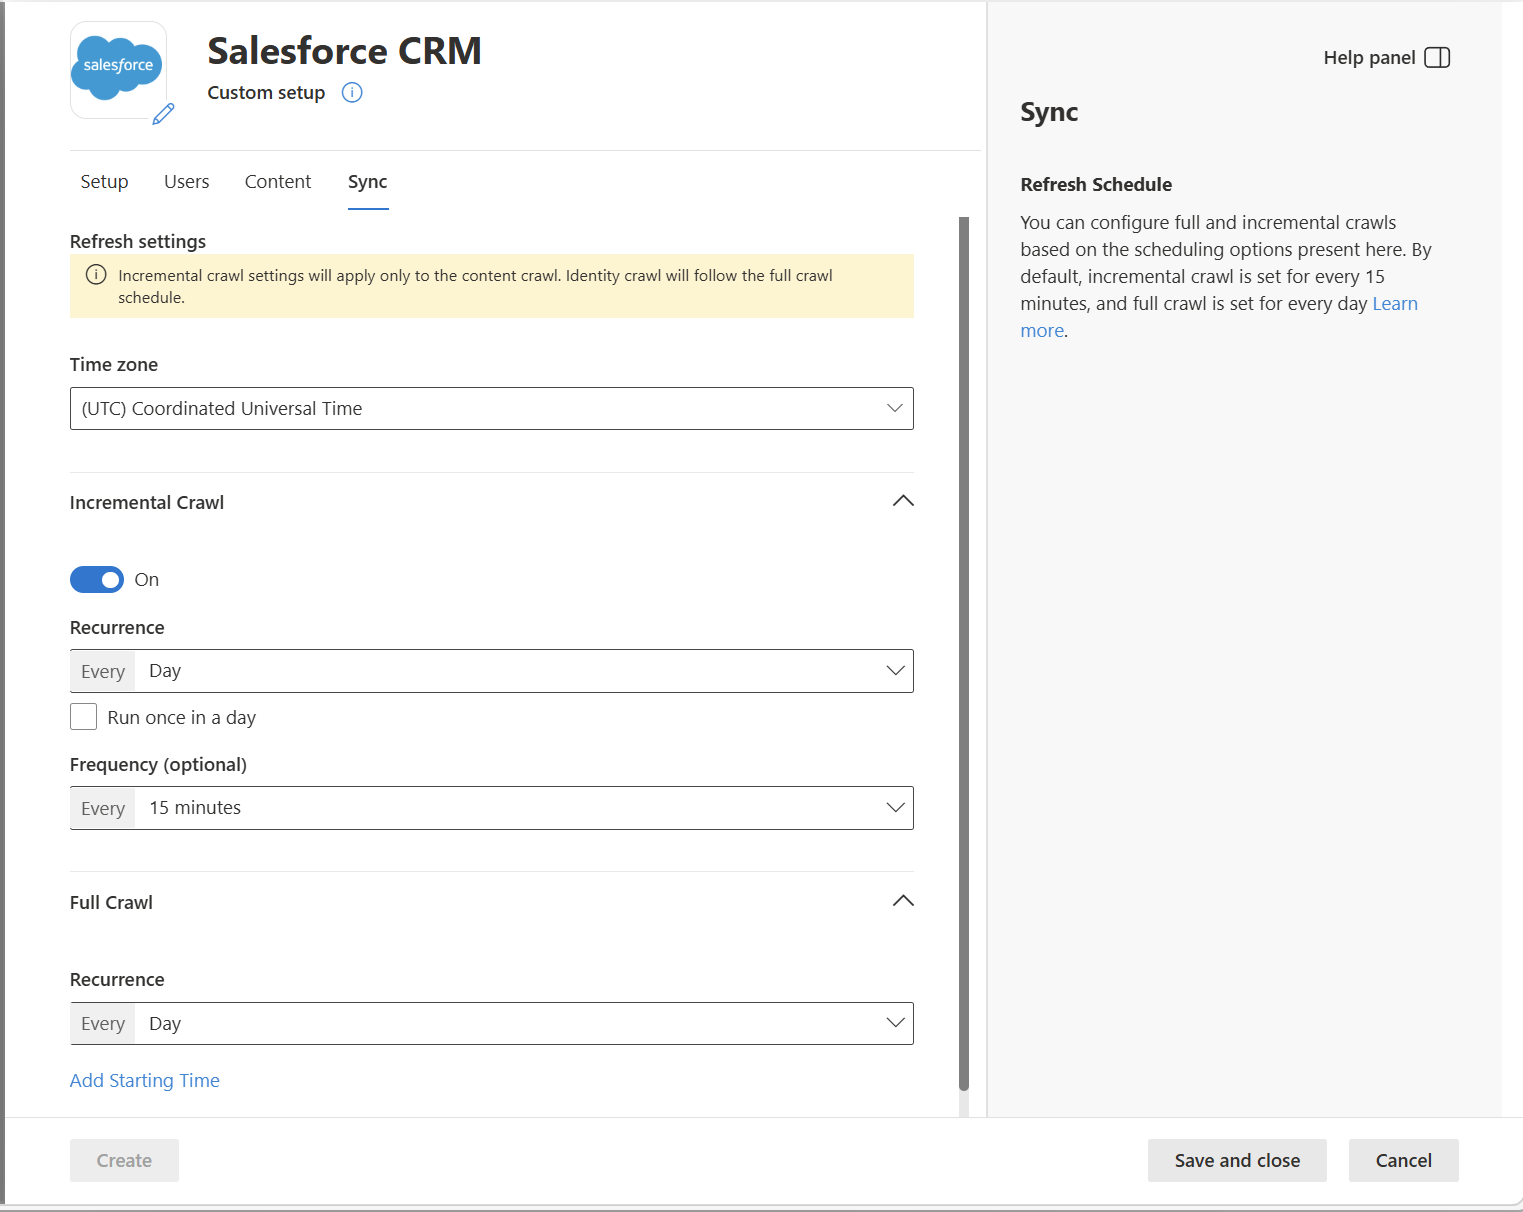Click Save and close button
The image size is (1523, 1212).
[1237, 1161]
